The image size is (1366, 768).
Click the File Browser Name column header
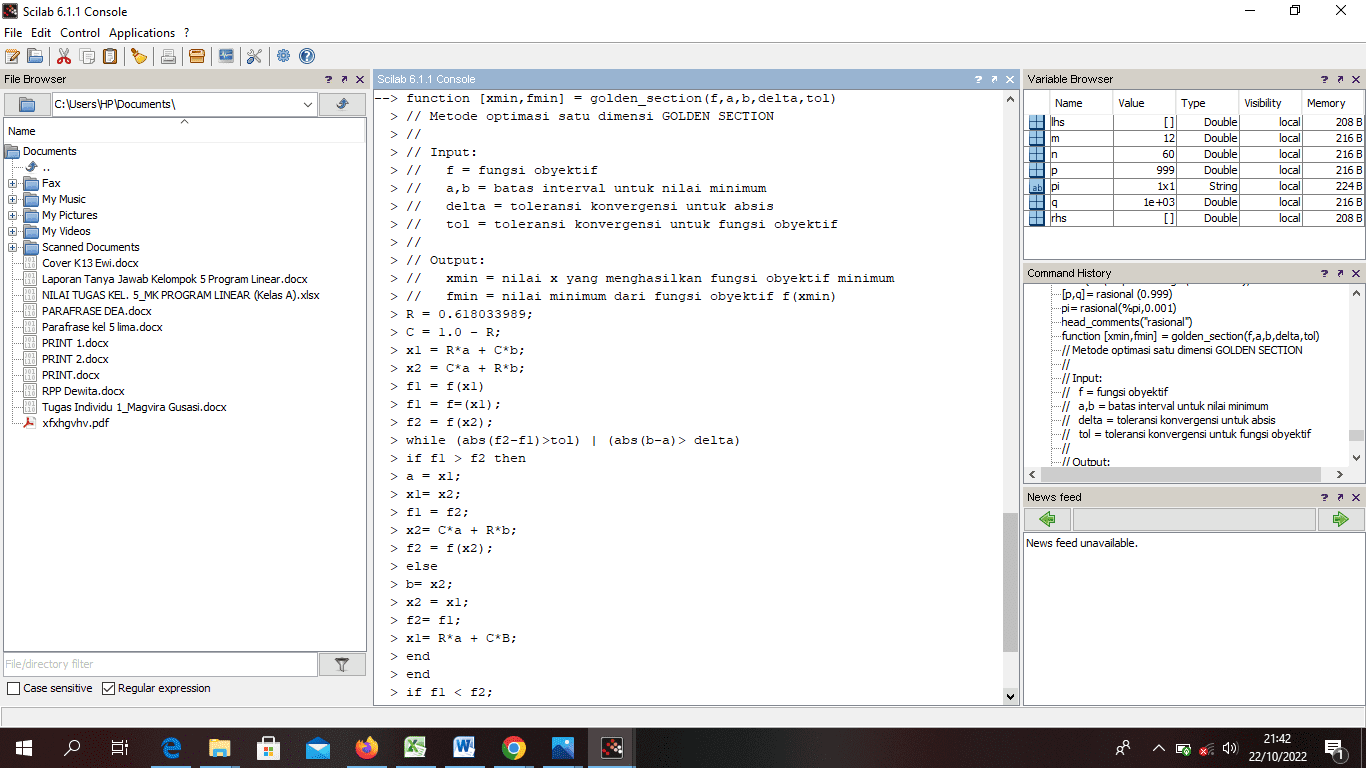[x=185, y=131]
